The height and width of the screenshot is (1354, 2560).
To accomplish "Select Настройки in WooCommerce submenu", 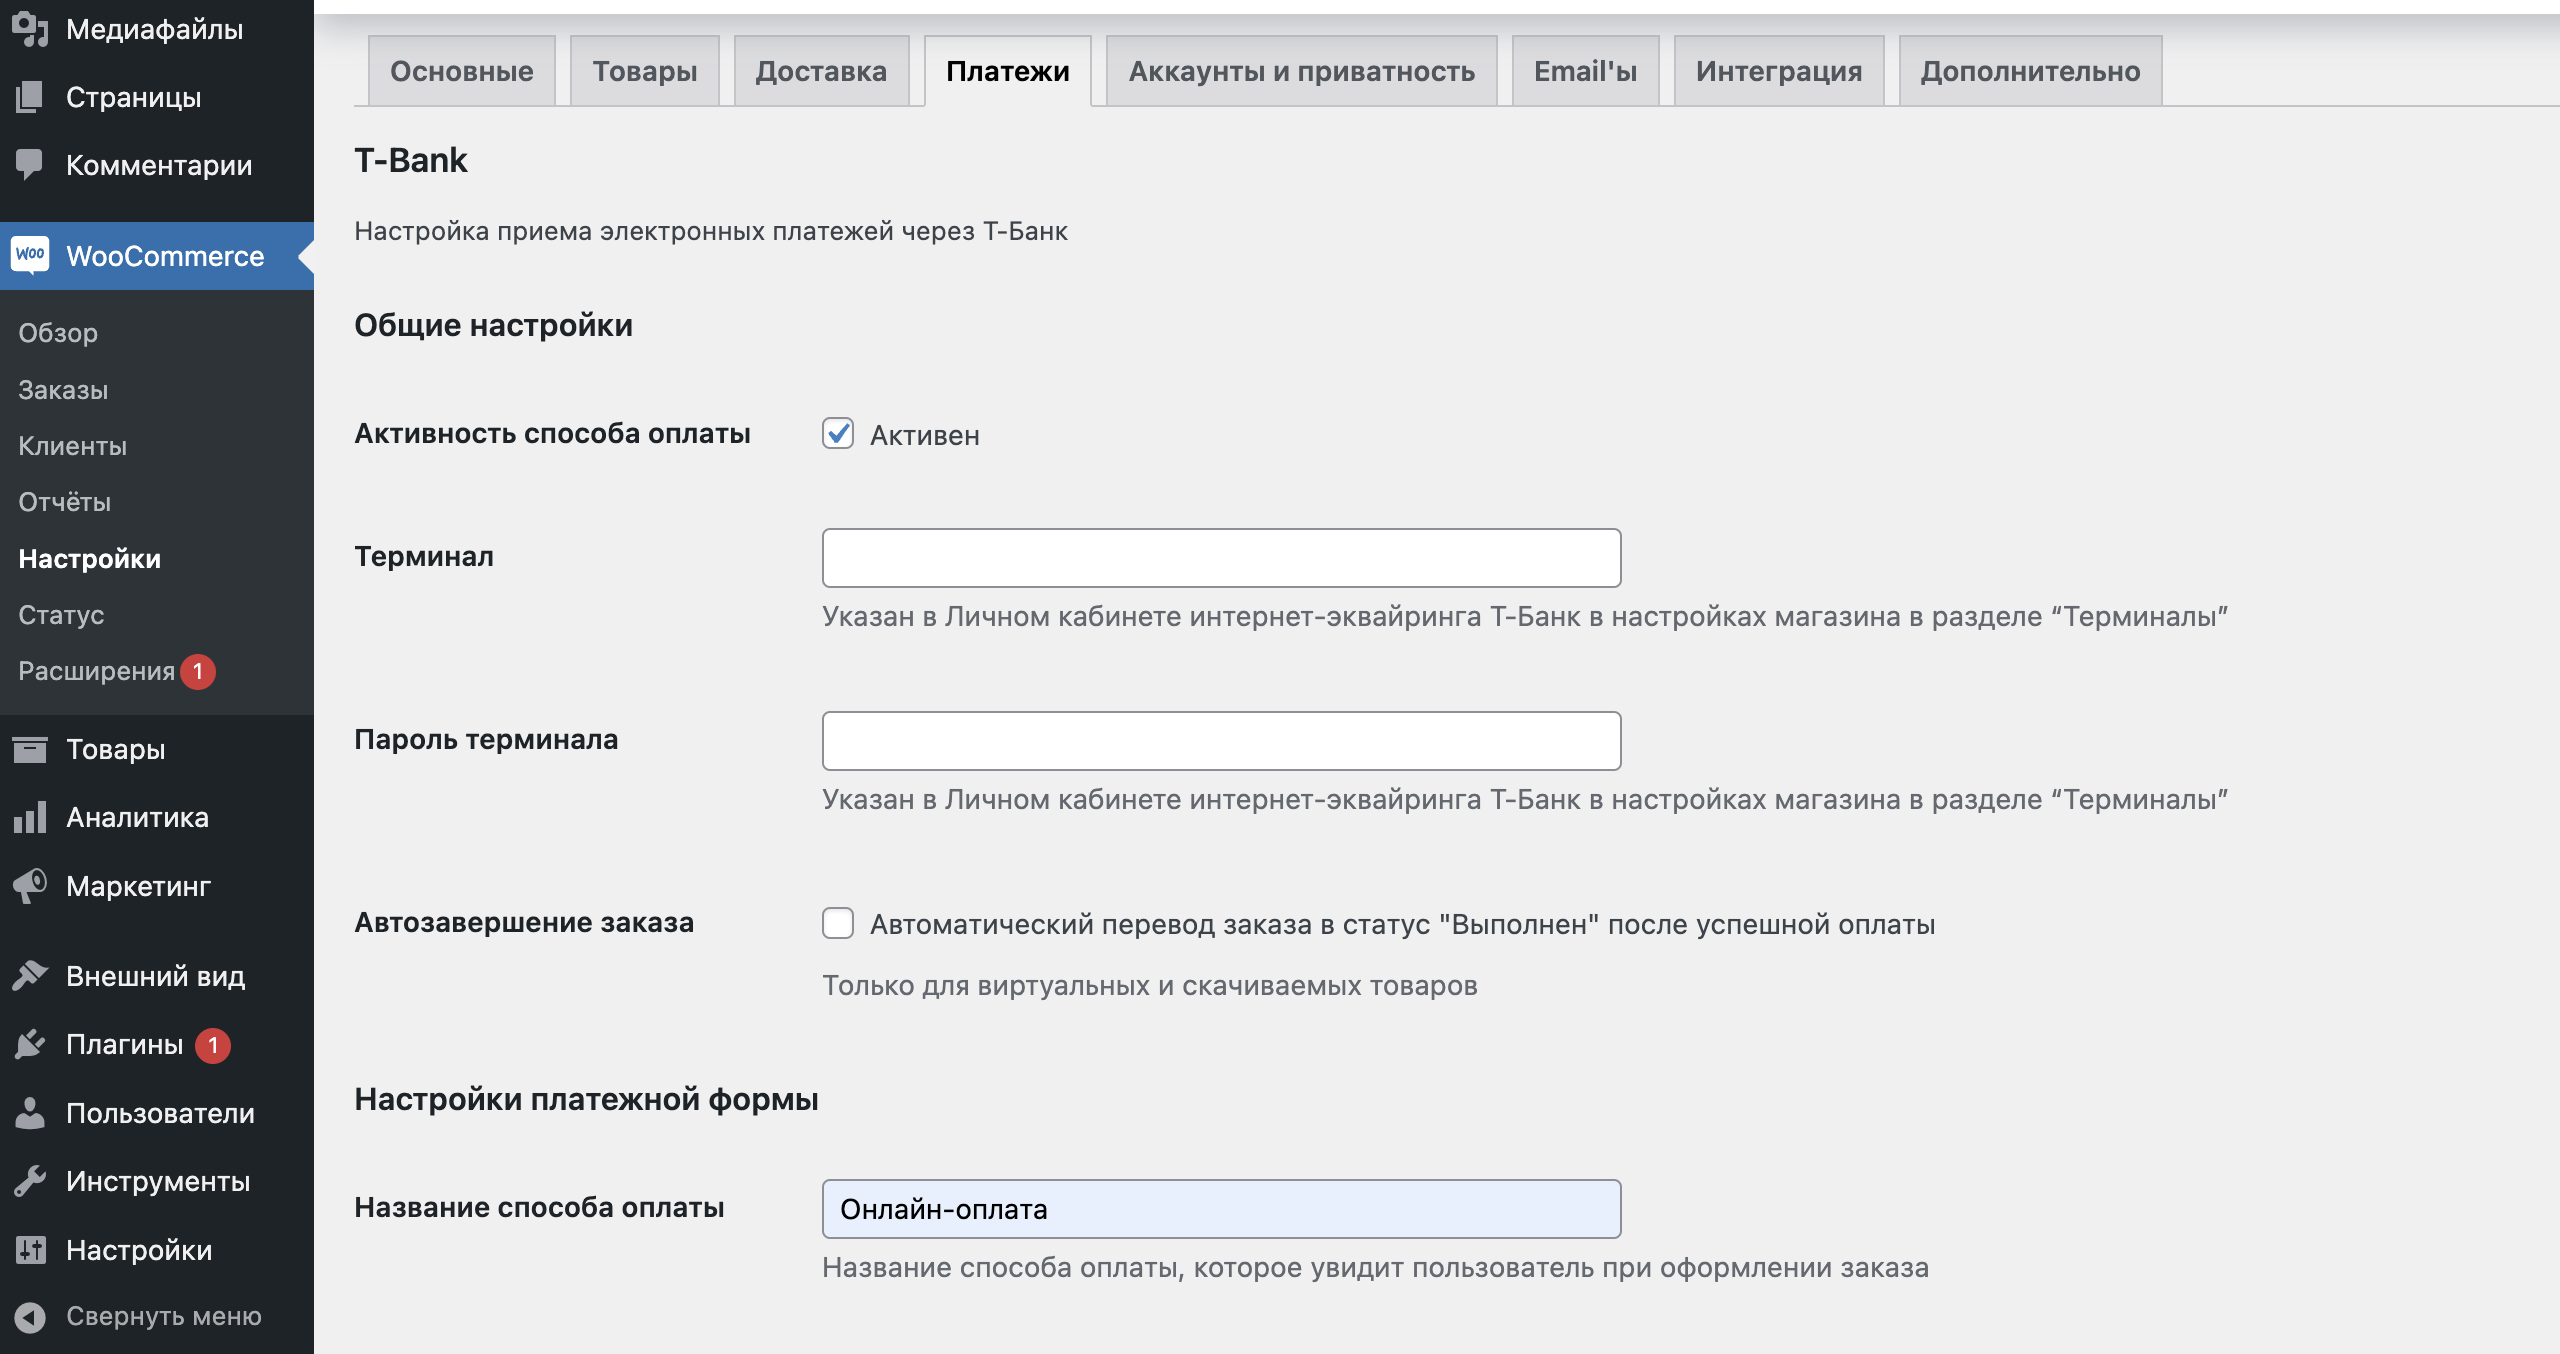I will pos(90,559).
